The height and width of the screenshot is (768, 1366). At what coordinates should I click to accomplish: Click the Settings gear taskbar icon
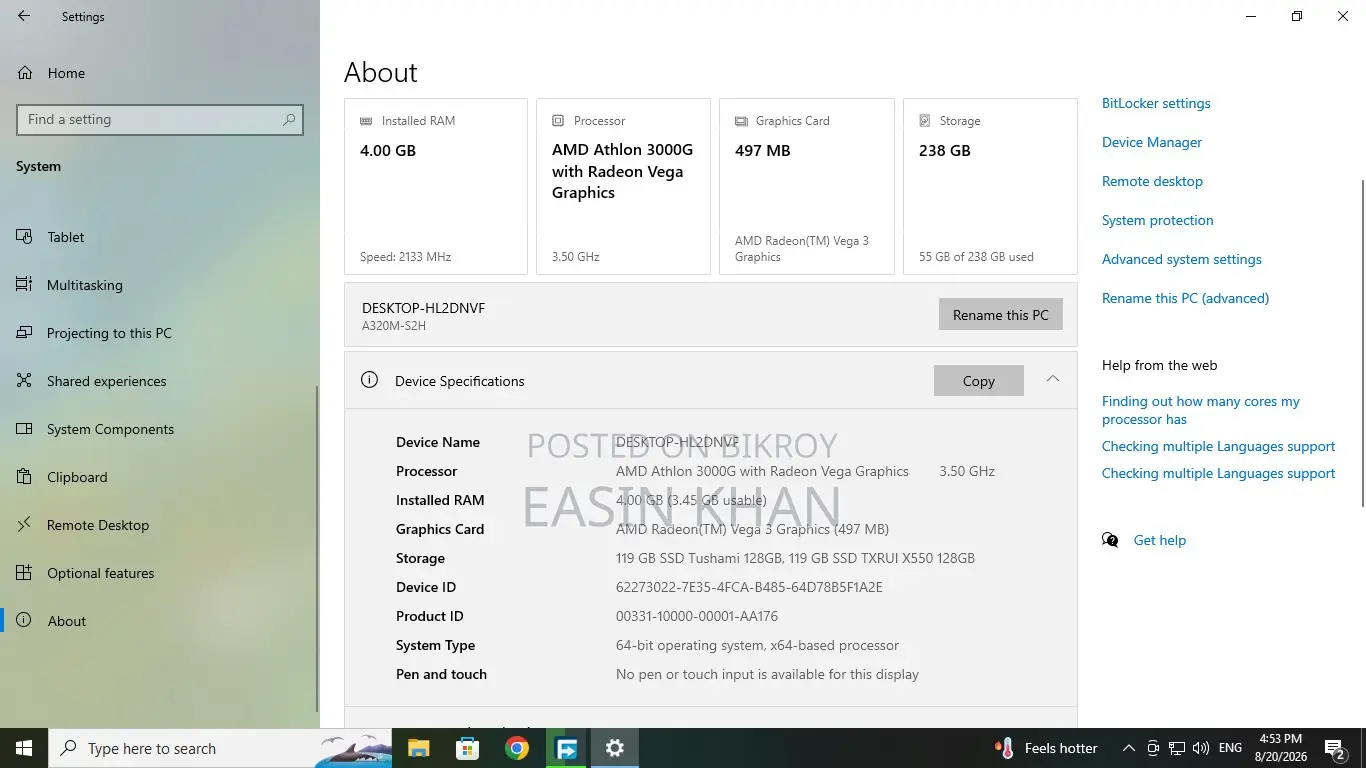coord(615,748)
